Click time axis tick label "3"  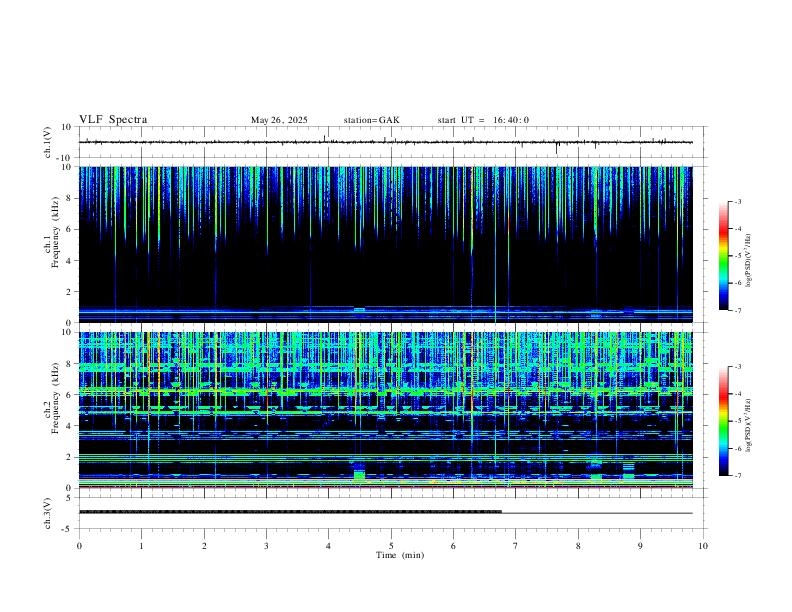(266, 546)
